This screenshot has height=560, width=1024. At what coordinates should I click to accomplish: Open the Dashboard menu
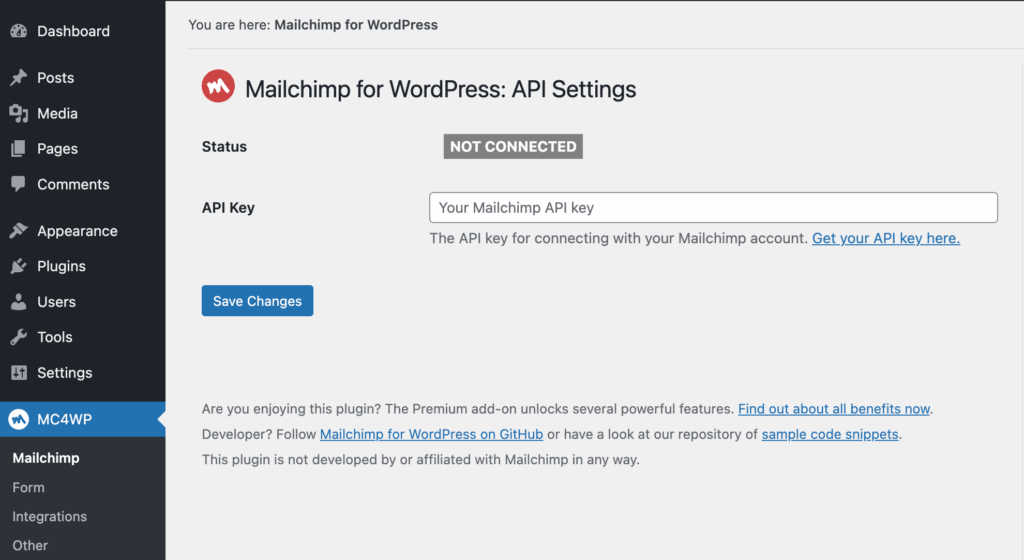pos(73,31)
